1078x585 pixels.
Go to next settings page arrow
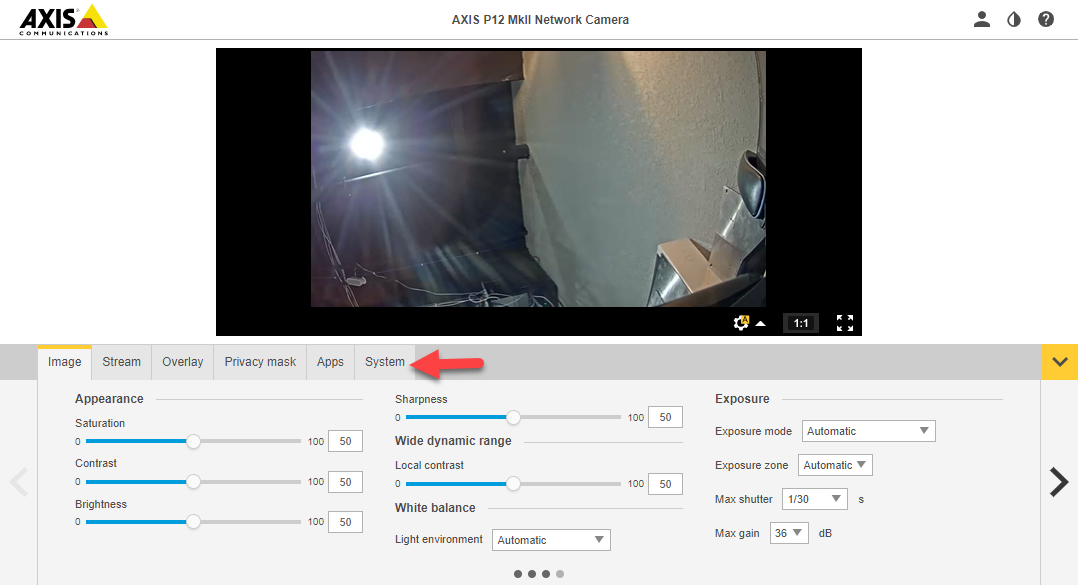pyautogui.click(x=1059, y=482)
